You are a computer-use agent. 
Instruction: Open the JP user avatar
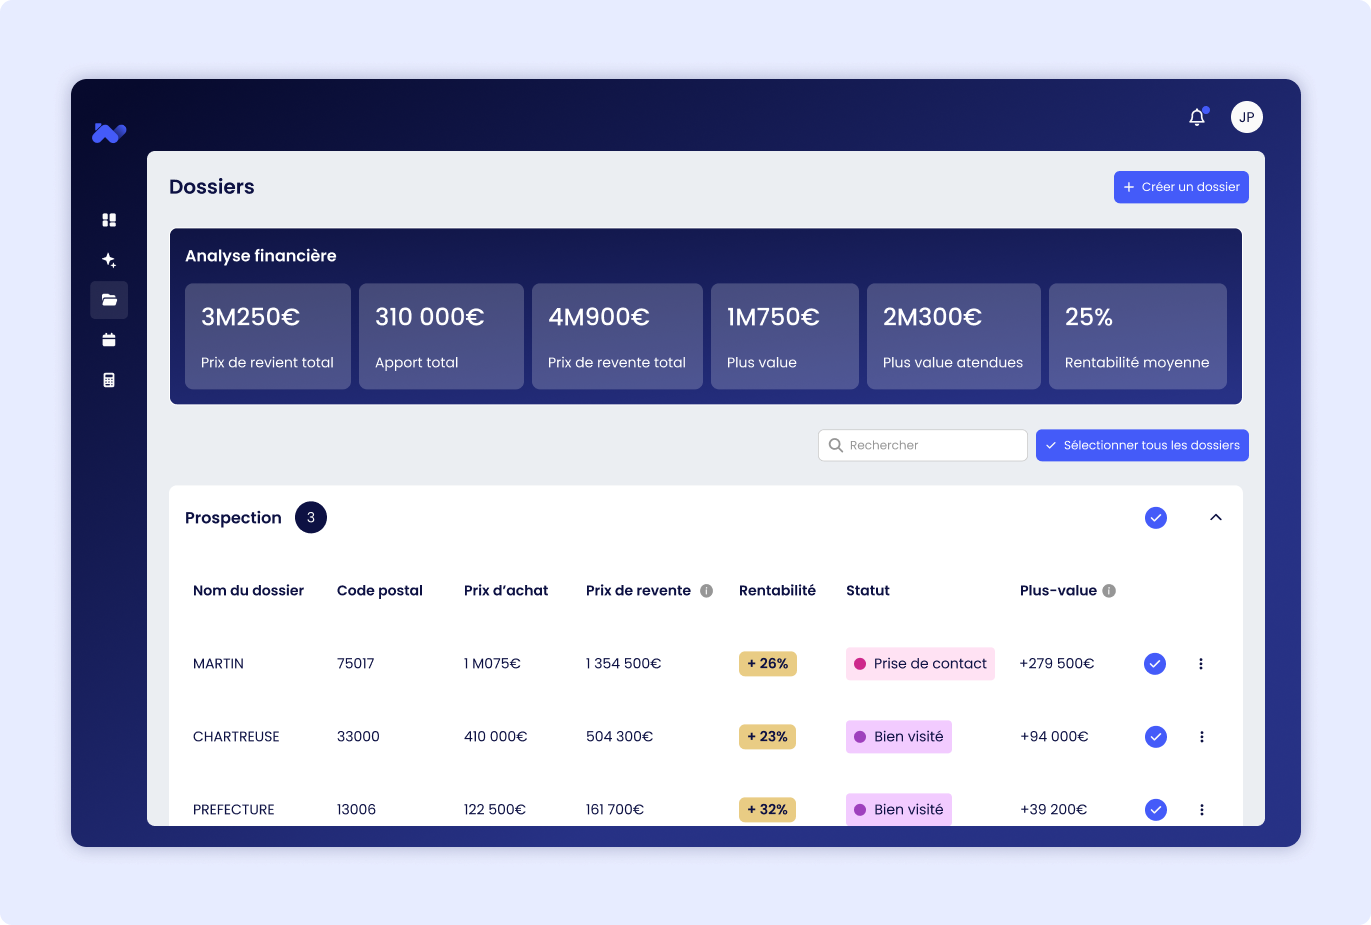pos(1247,117)
